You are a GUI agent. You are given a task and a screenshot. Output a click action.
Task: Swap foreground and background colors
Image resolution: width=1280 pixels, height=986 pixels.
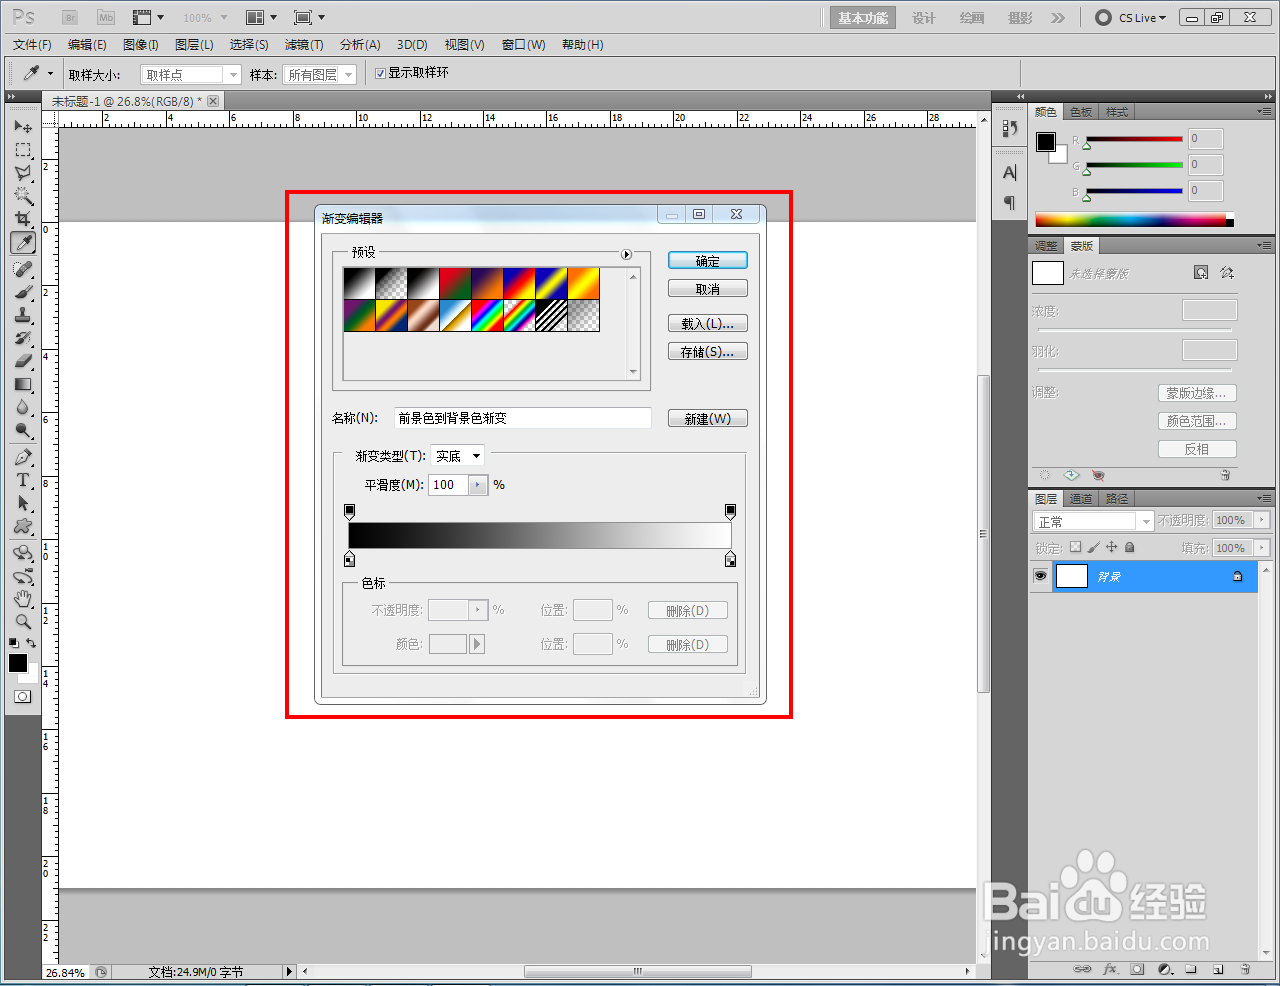31,643
